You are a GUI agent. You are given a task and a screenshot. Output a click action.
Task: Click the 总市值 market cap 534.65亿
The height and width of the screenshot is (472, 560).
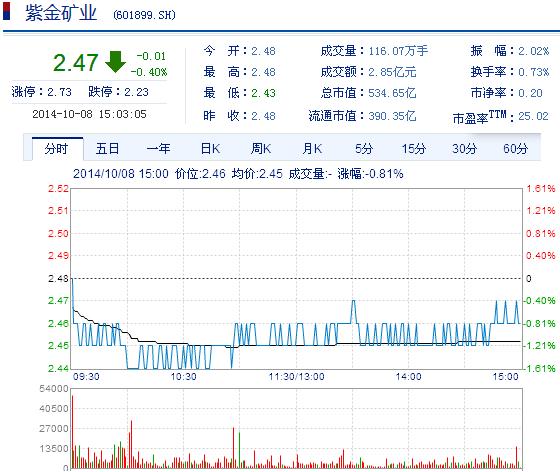392,93
